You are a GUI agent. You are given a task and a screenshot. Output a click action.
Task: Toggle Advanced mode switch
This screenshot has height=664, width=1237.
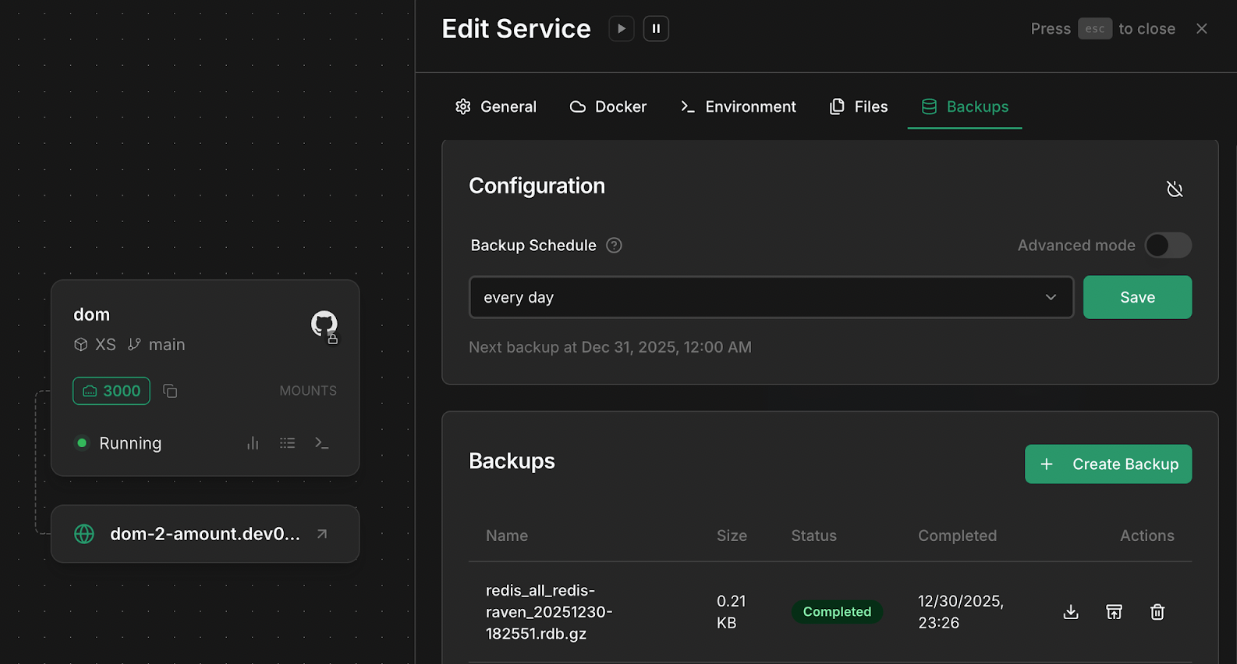click(1168, 245)
